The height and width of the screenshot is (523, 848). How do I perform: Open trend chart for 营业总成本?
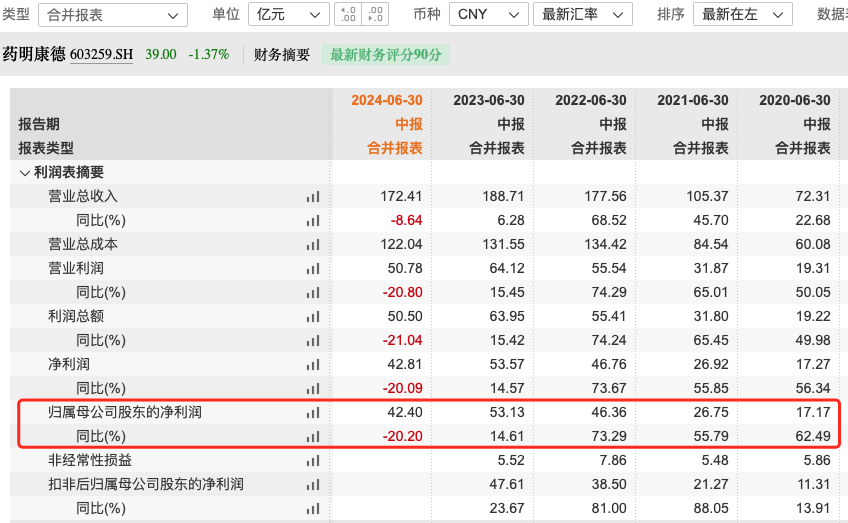pos(312,245)
